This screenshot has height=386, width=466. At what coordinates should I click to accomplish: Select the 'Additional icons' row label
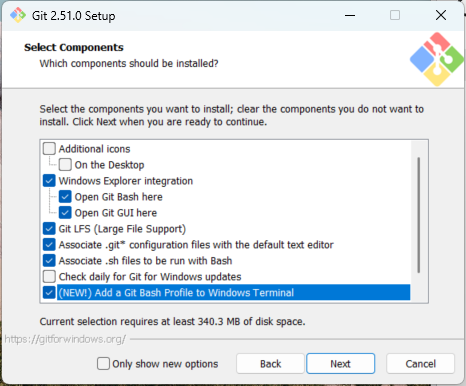click(94, 149)
